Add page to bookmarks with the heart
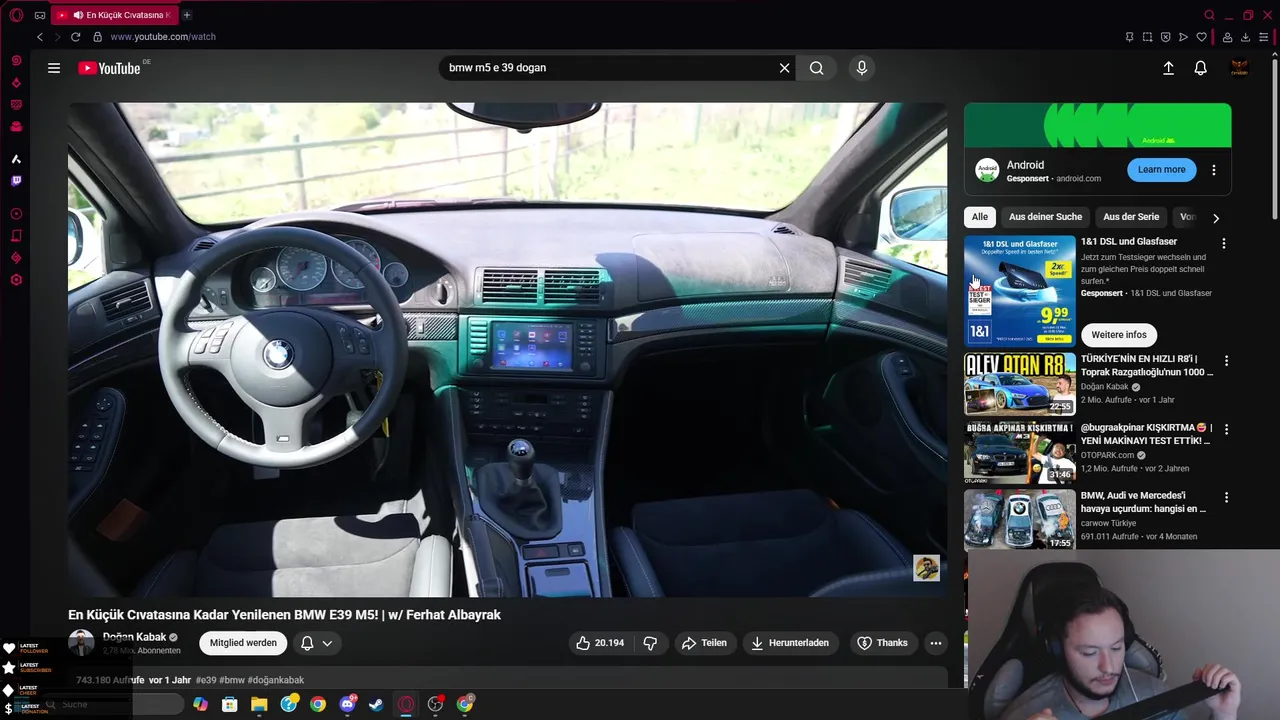Viewport: 1280px width, 720px height. (1201, 37)
